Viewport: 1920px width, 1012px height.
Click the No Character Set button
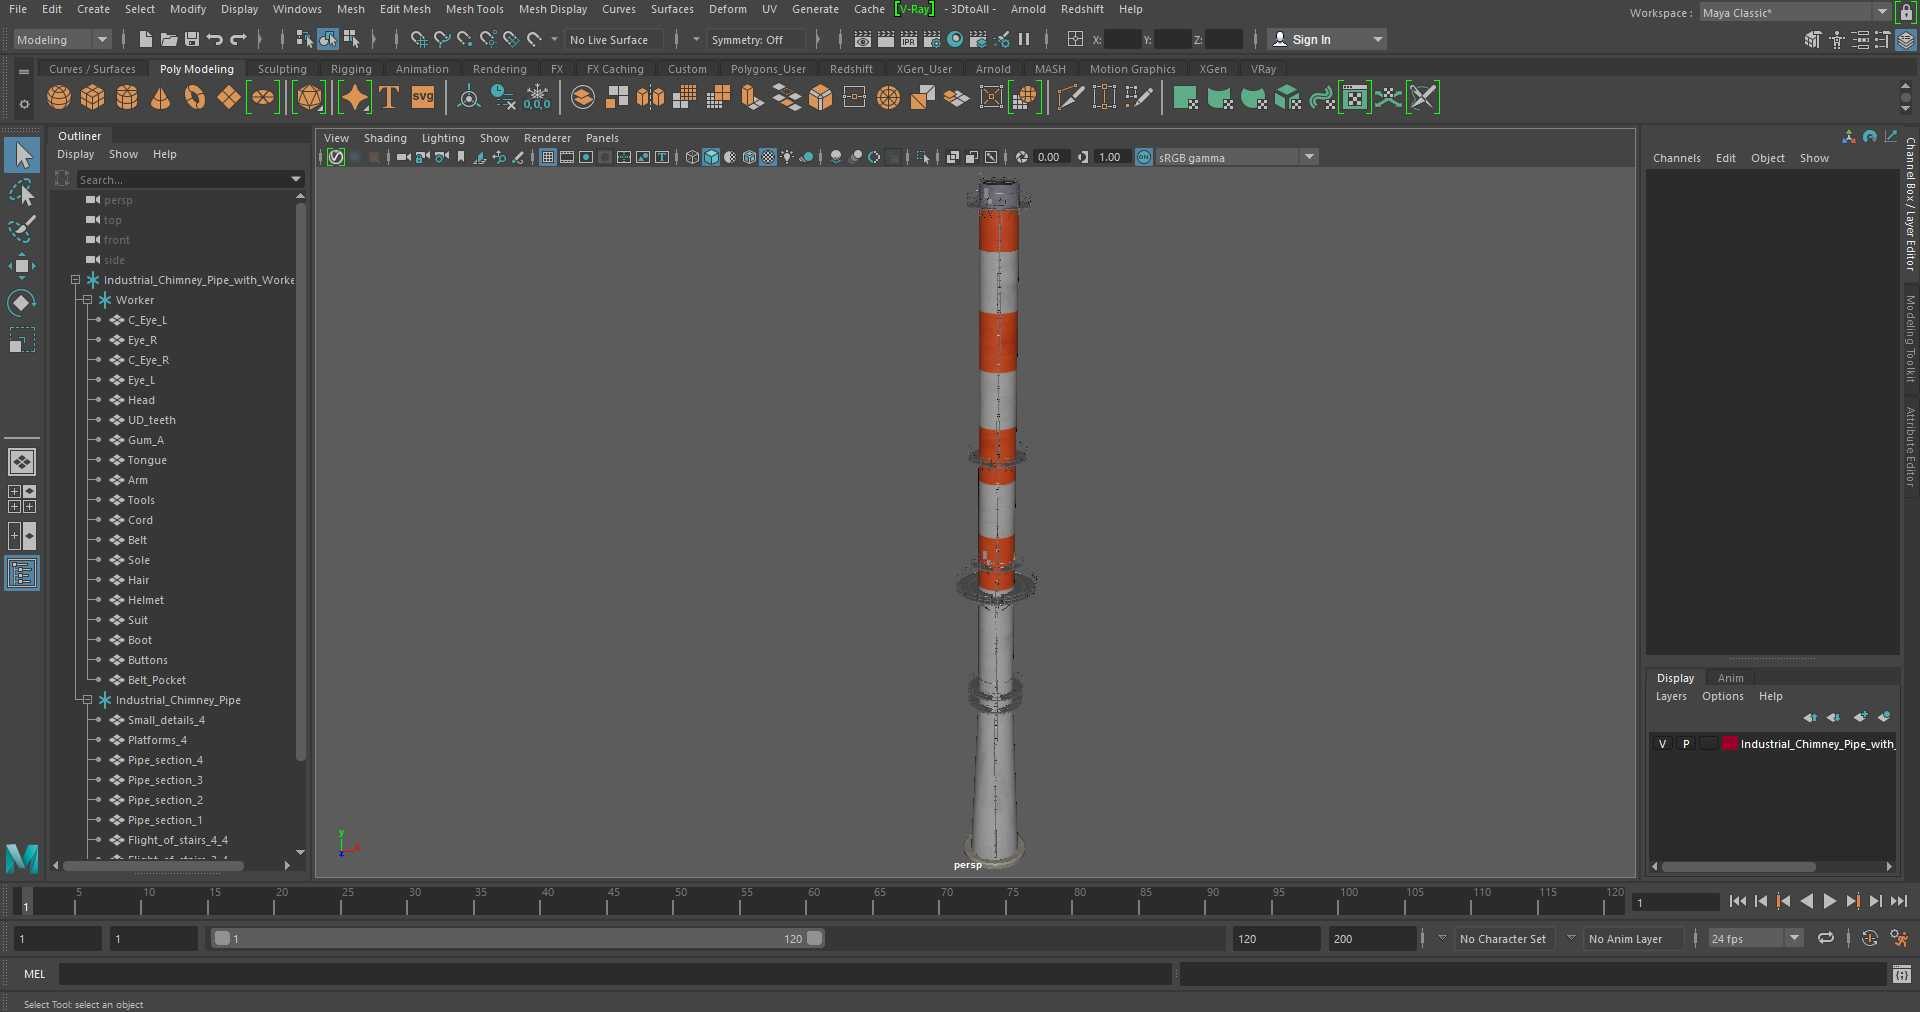click(1502, 939)
